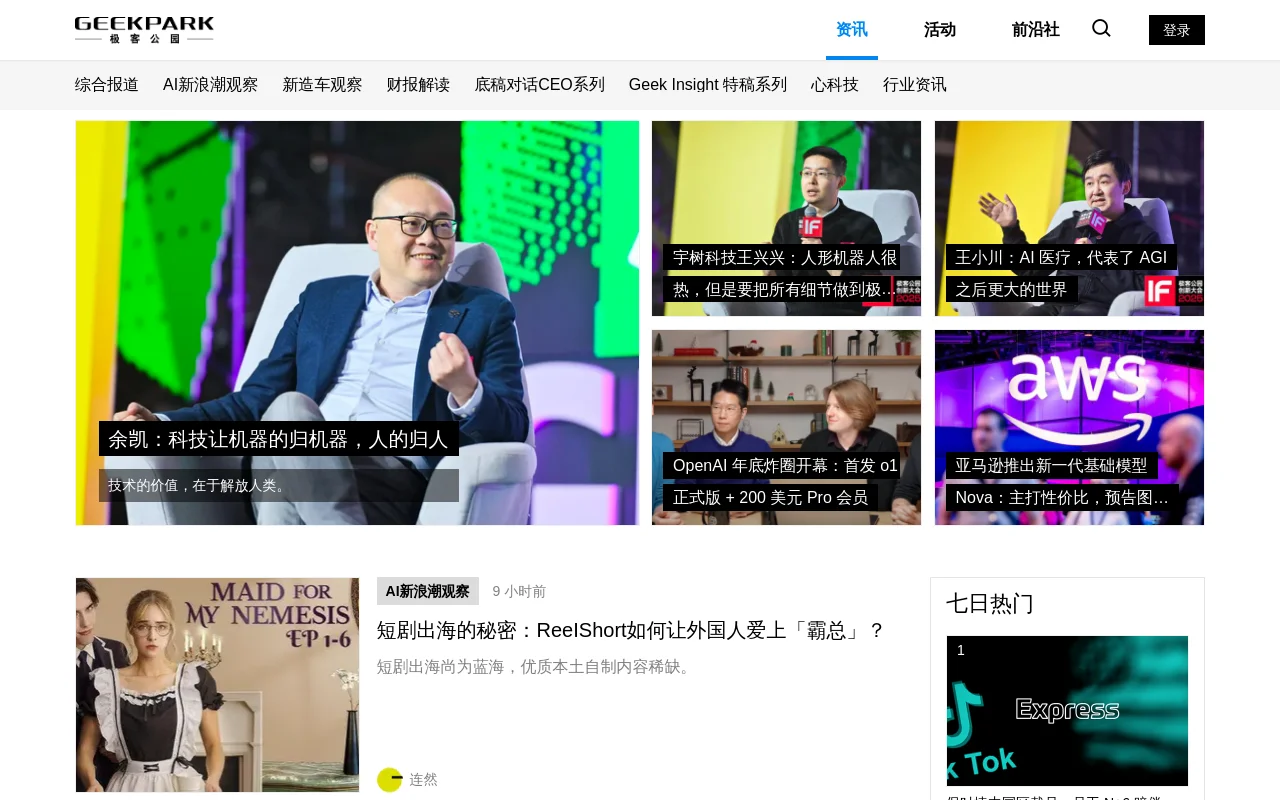Open the ReelShort 短剧出海 article headline
Screen dimensions: 1280x800
point(629,630)
